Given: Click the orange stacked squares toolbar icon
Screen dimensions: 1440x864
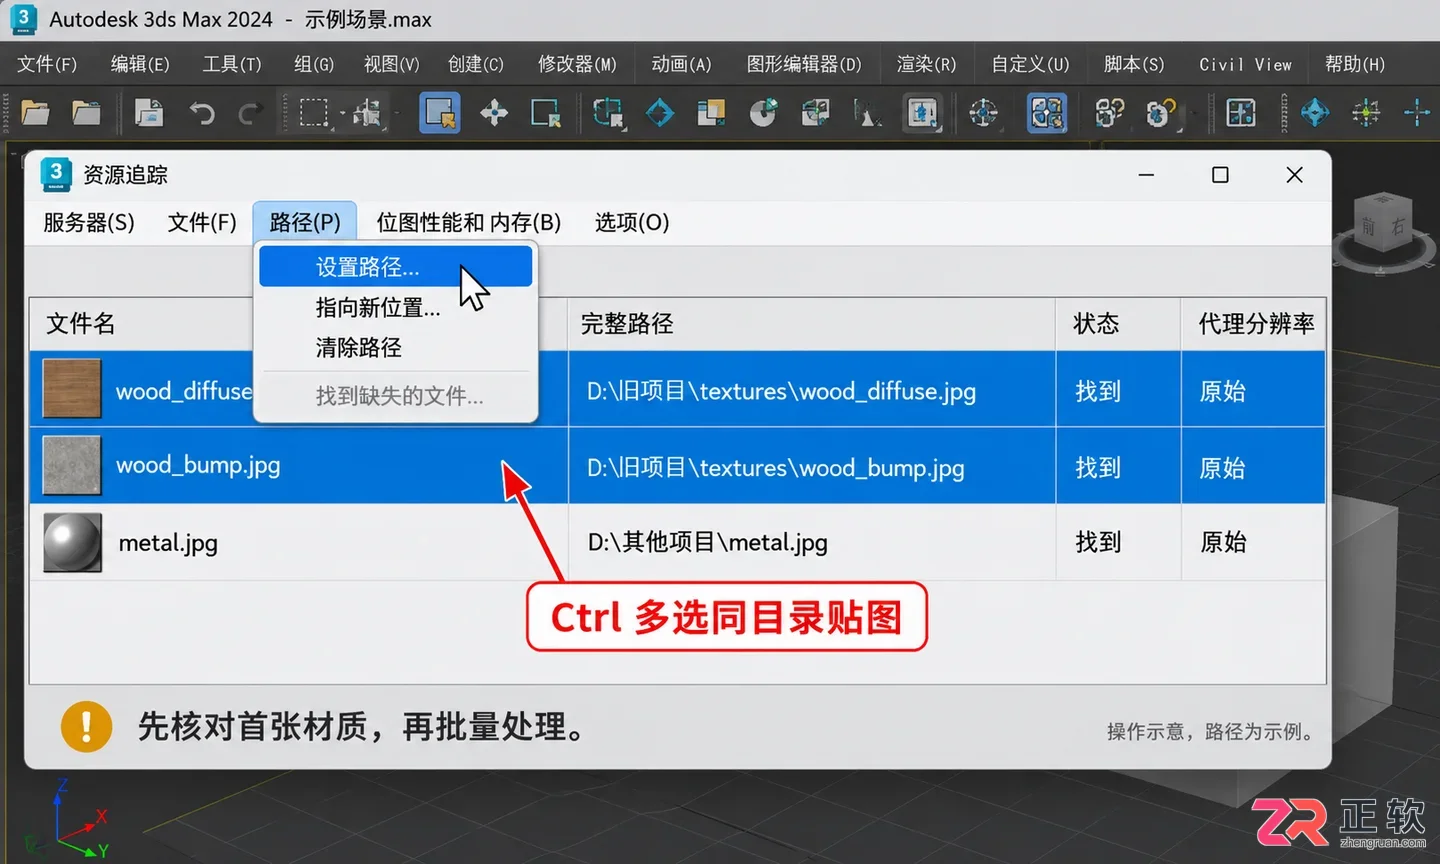Looking at the screenshot, I should tap(711, 113).
